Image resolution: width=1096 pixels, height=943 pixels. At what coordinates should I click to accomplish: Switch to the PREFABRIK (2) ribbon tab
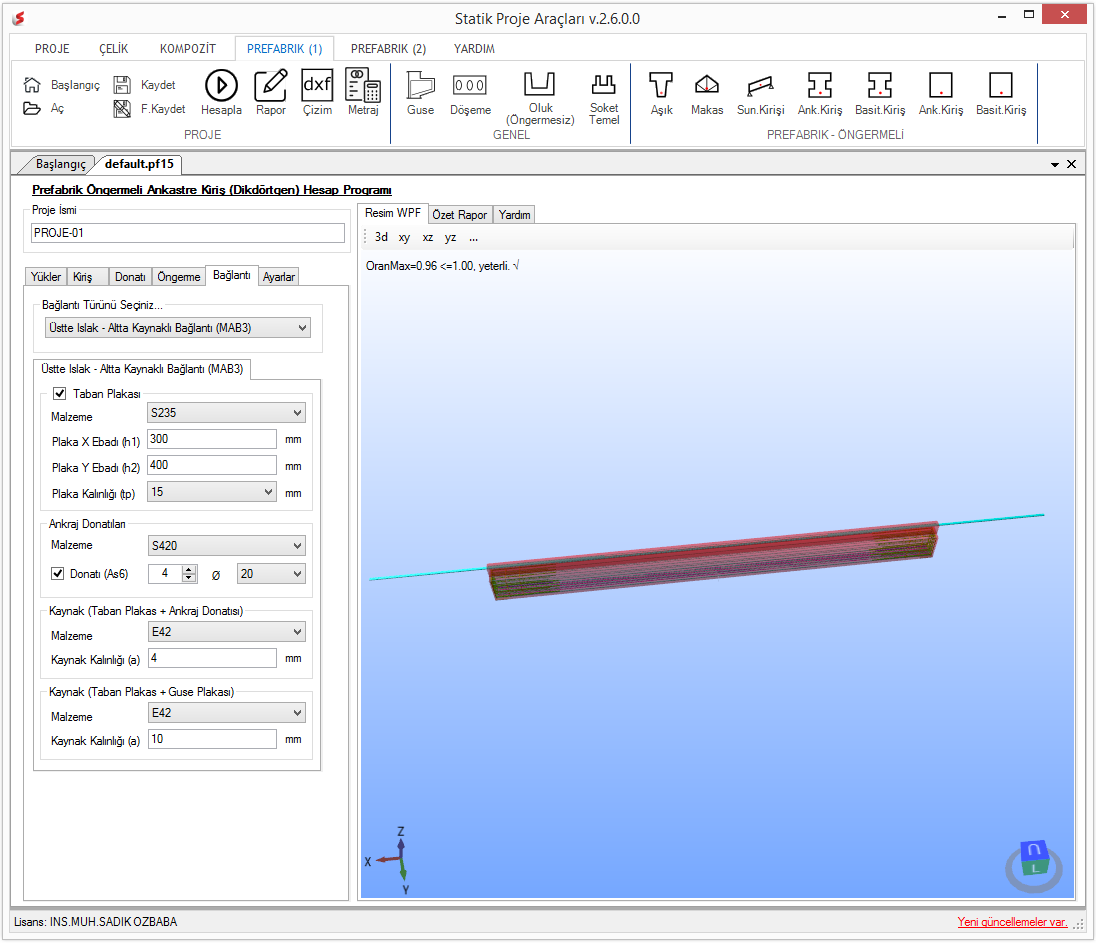388,49
